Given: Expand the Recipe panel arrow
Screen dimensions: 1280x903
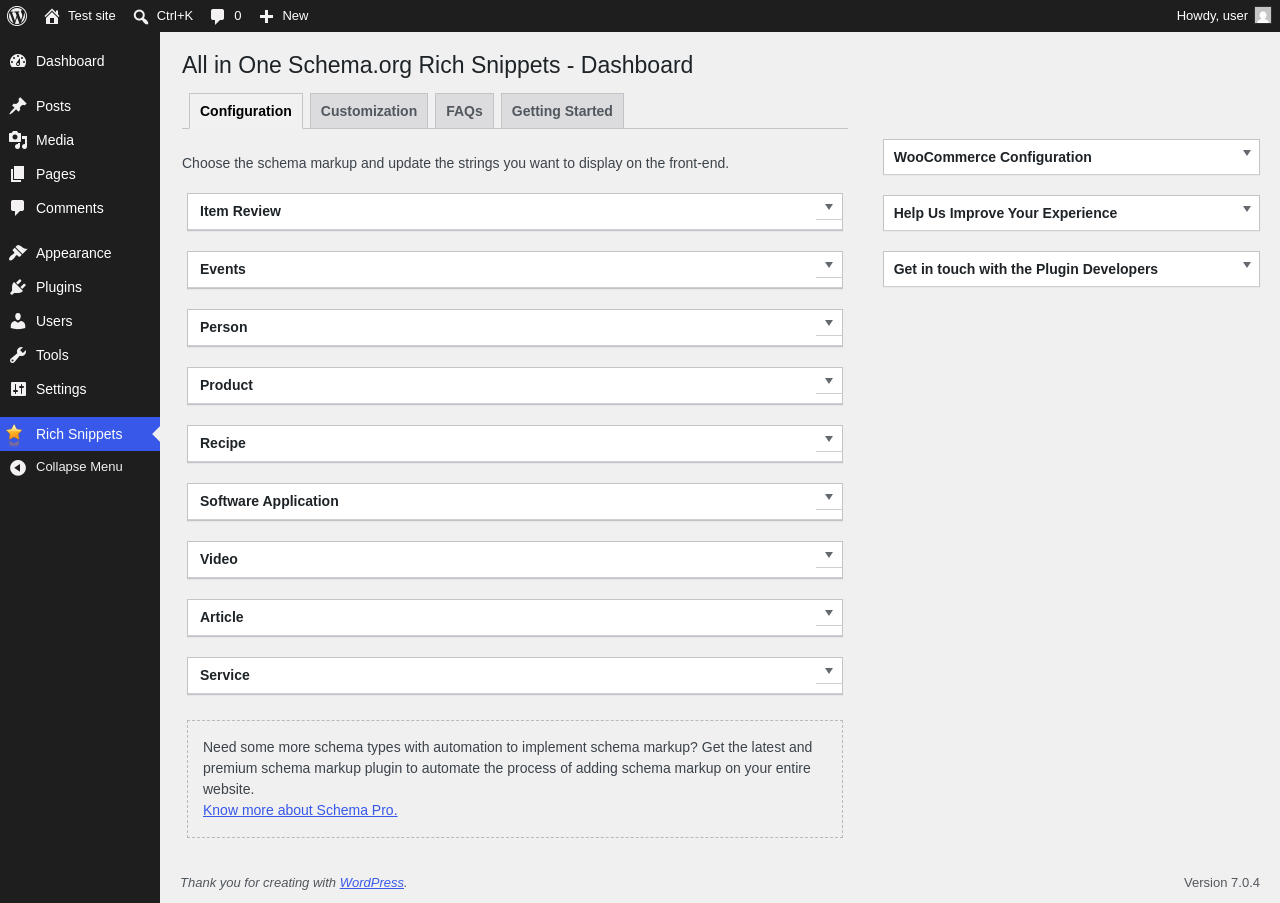Looking at the screenshot, I should click(829, 439).
